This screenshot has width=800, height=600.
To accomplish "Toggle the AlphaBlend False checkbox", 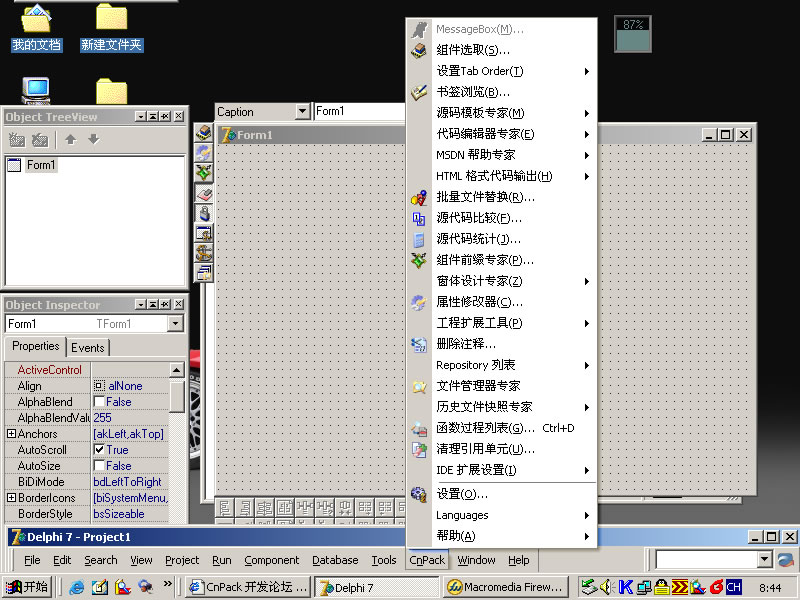I will (x=99, y=402).
